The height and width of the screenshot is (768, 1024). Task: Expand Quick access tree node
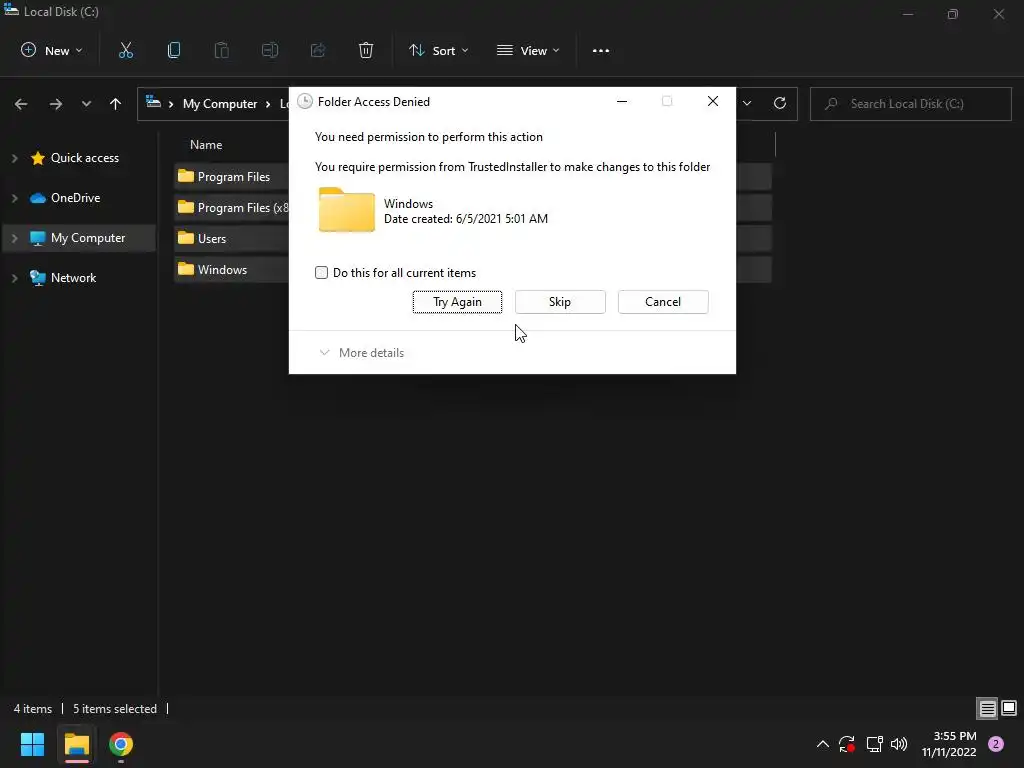click(x=15, y=158)
